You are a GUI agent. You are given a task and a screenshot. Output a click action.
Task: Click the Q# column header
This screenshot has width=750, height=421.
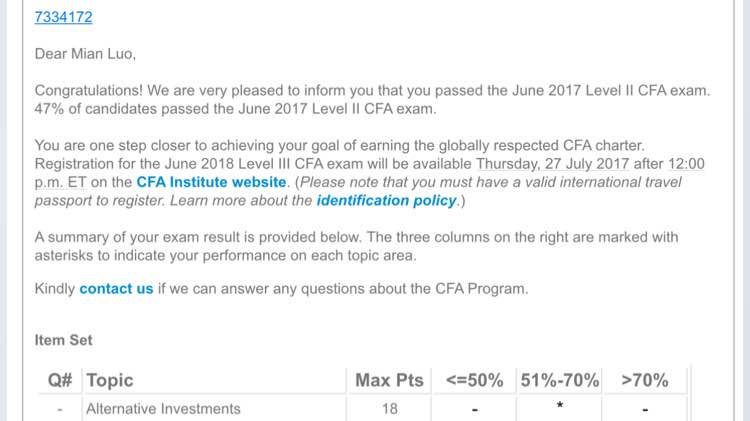coord(60,380)
